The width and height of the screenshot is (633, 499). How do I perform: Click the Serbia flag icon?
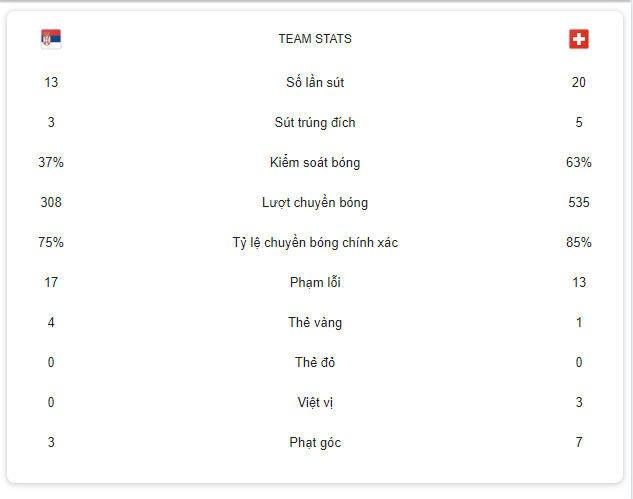(x=51, y=39)
